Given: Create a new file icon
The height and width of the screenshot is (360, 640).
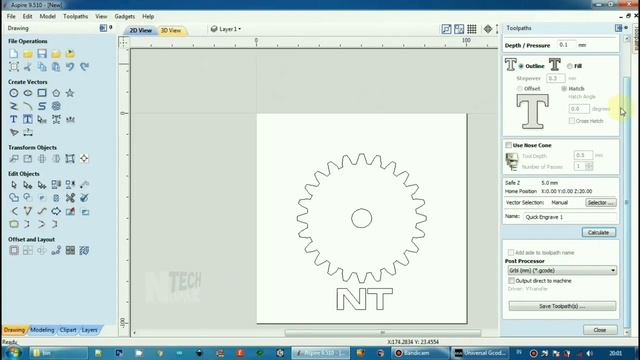Looking at the screenshot, I should click(13, 54).
